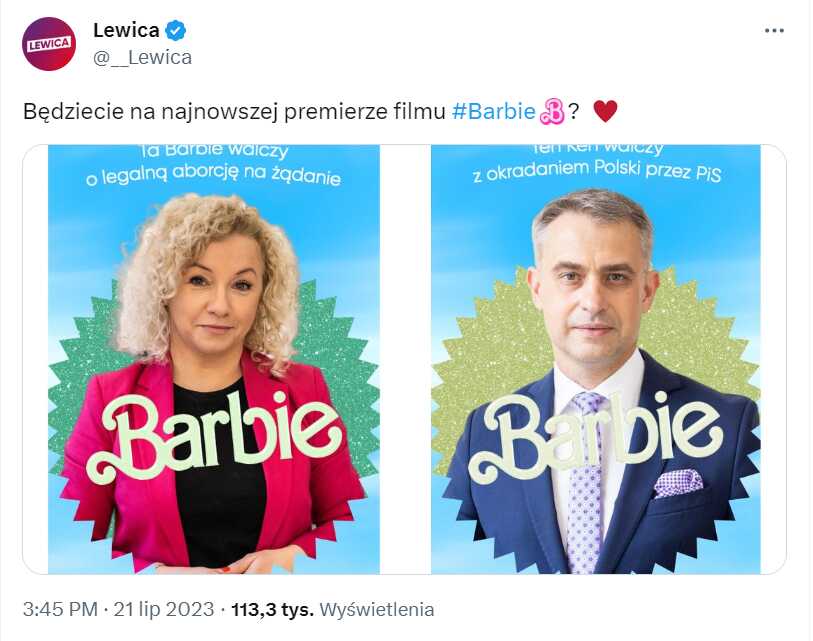Screen dimensions: 813x641
Task: Open the right poster with man in suit
Action: coord(596,359)
